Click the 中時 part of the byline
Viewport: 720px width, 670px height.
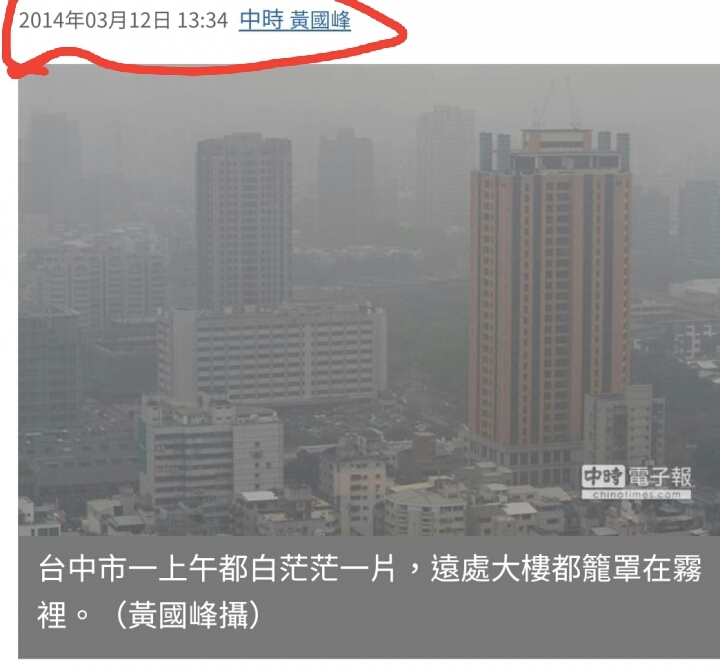[261, 20]
